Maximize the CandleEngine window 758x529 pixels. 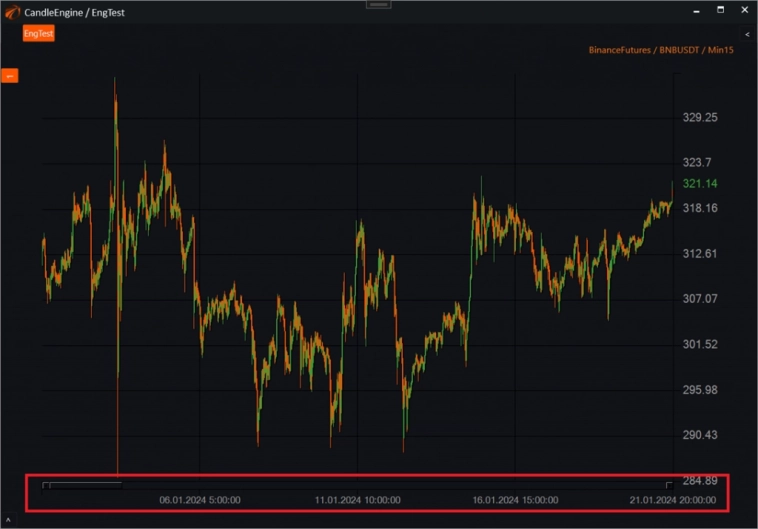(720, 10)
